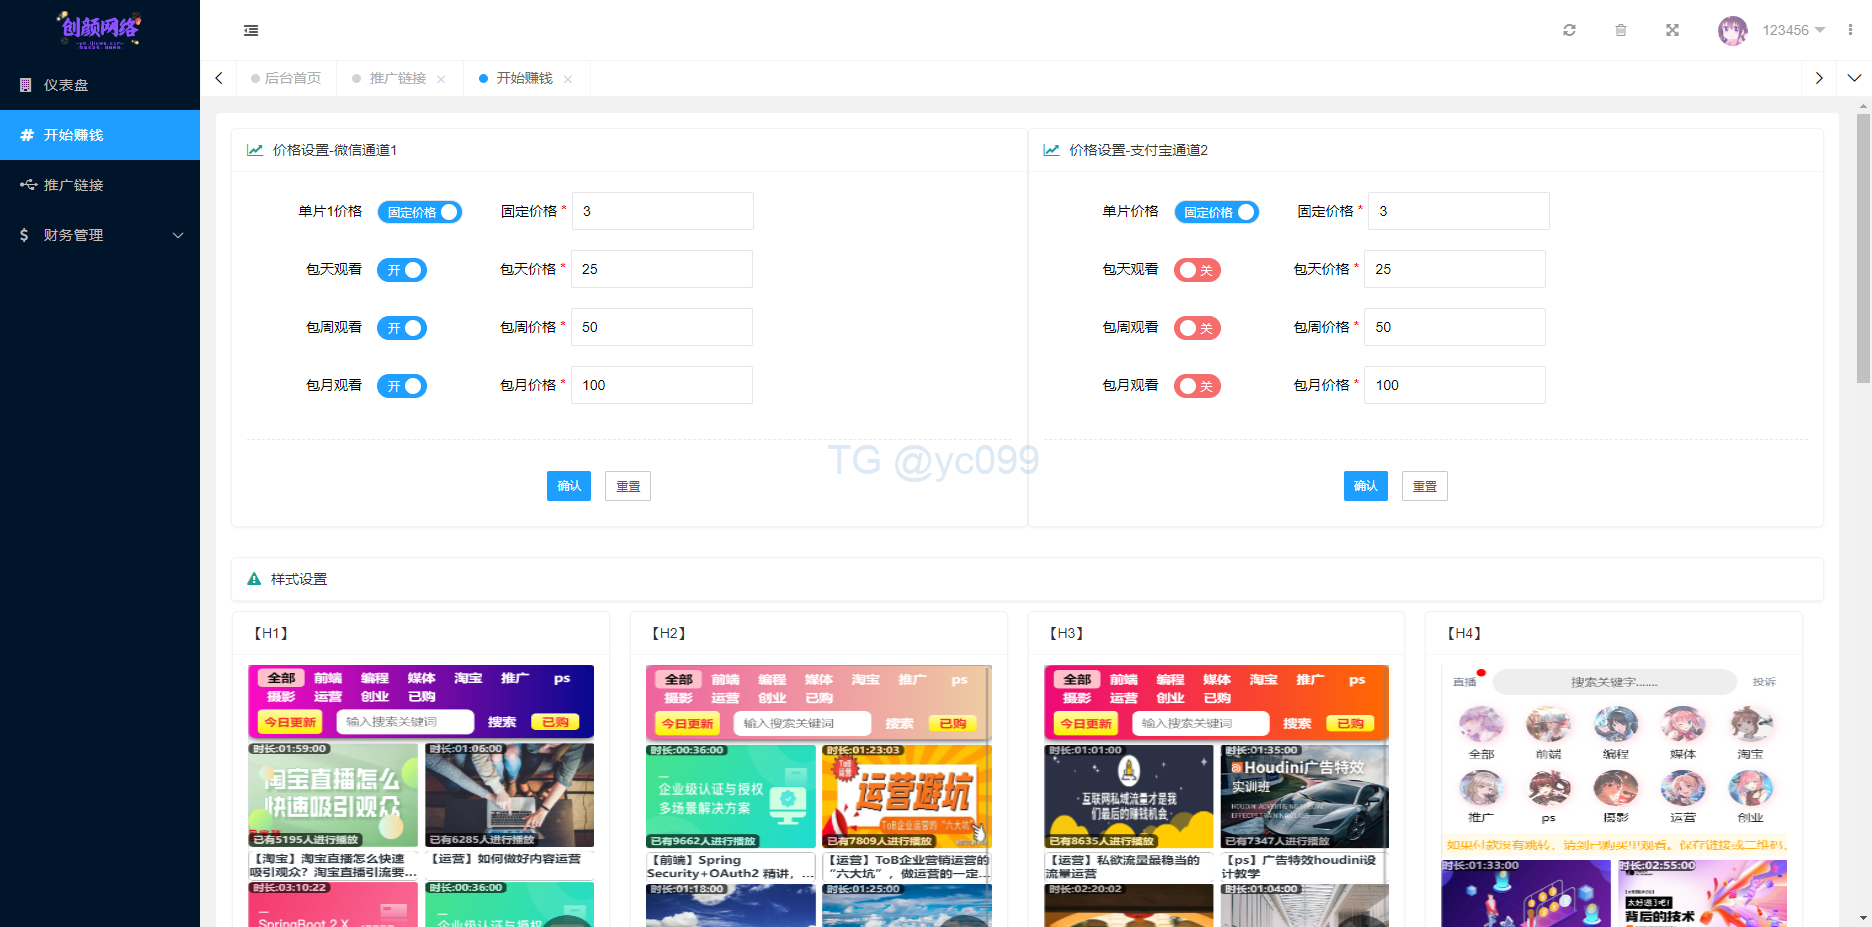Open the 123456 user account dropdown
Viewport: 1872px width, 927px height.
pyautogui.click(x=1793, y=30)
